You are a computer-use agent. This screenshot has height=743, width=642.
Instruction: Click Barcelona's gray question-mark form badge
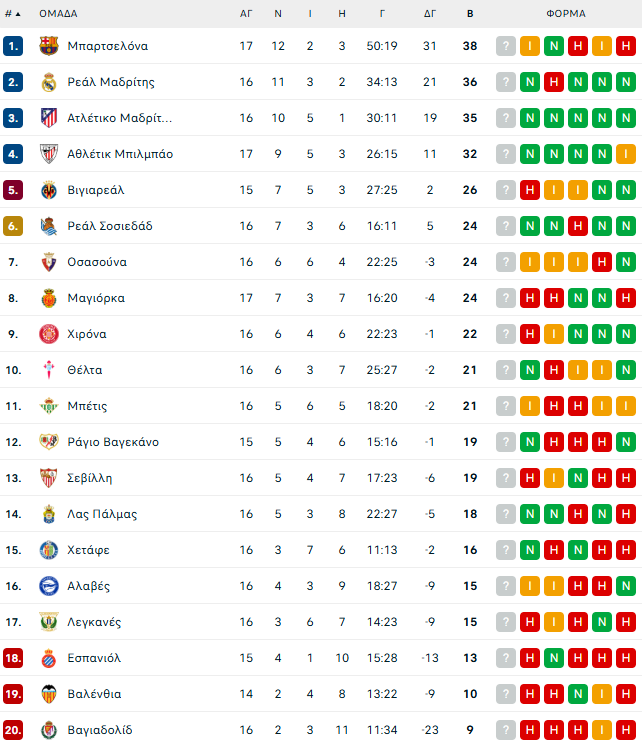(506, 46)
